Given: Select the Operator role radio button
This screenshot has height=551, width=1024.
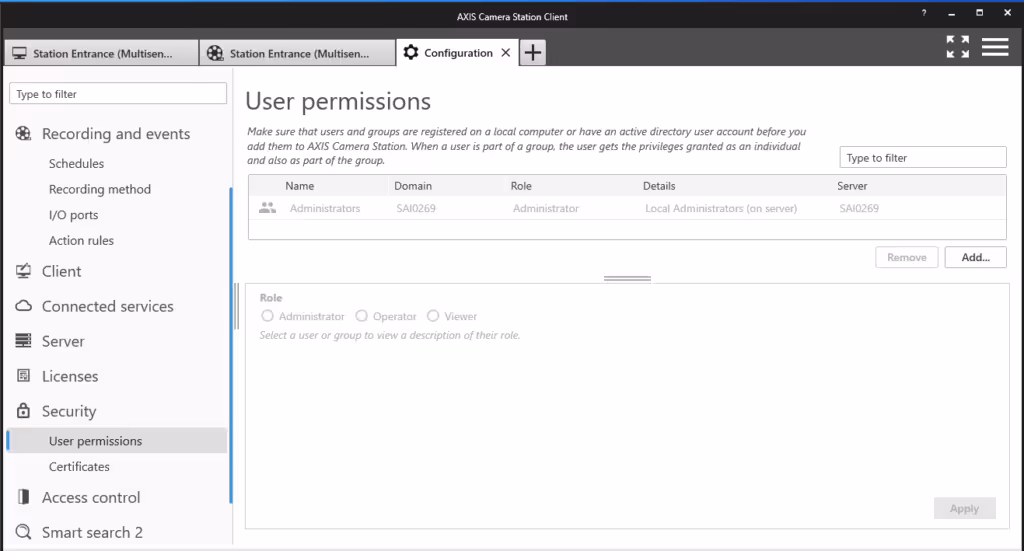Looking at the screenshot, I should click(x=361, y=316).
